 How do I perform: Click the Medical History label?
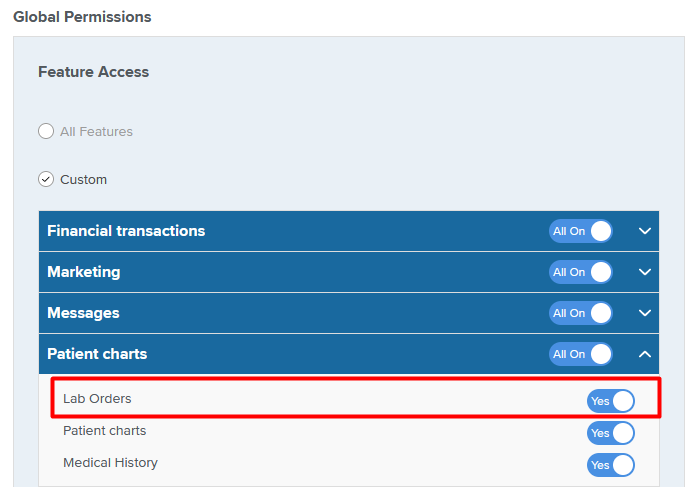coord(110,462)
